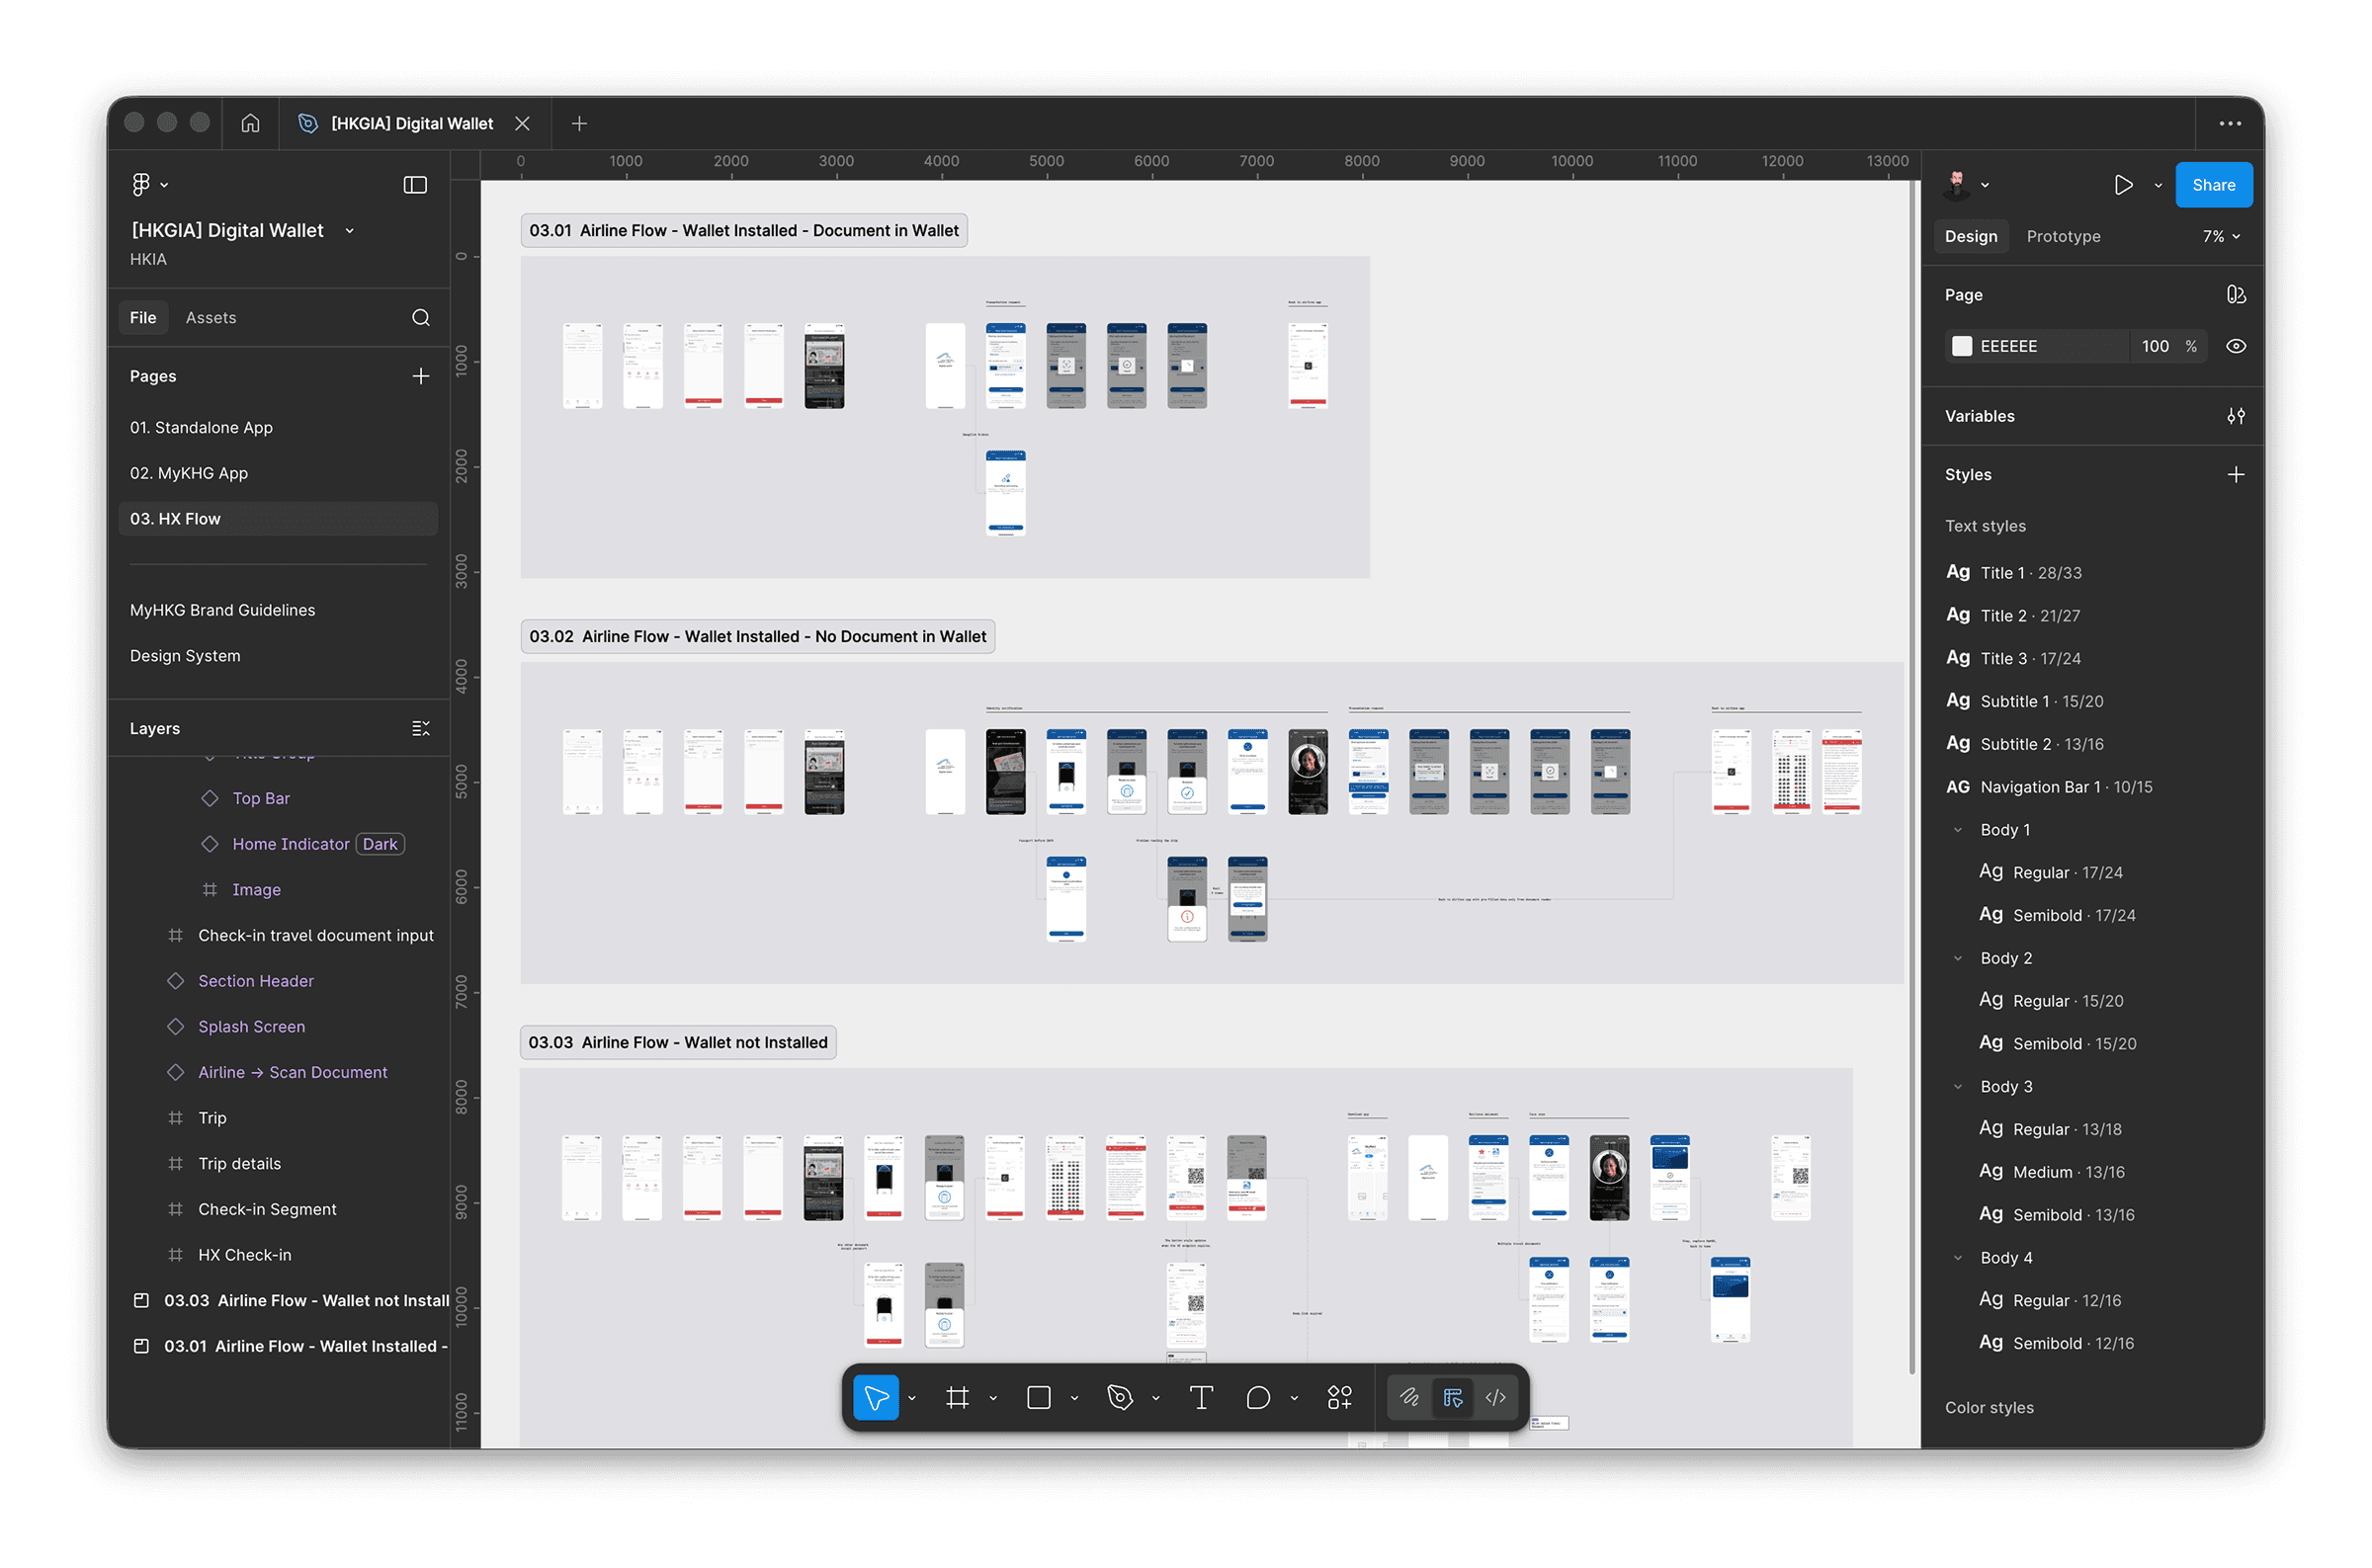The width and height of the screenshot is (2372, 1568).
Task: Open the 7% zoom dropdown
Action: 2221,236
